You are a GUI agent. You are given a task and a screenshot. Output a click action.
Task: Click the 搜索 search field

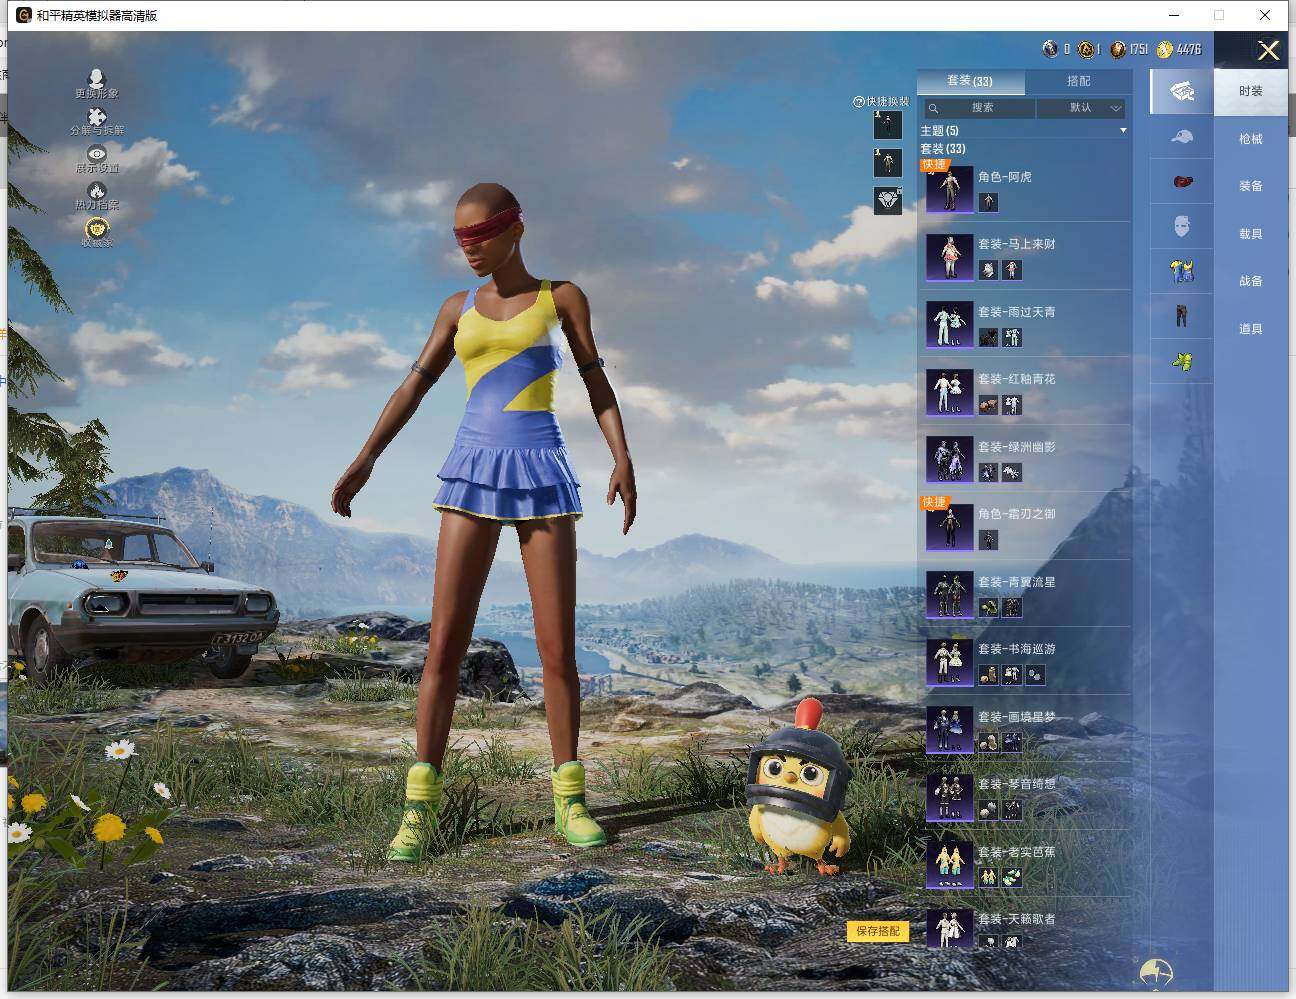point(982,108)
